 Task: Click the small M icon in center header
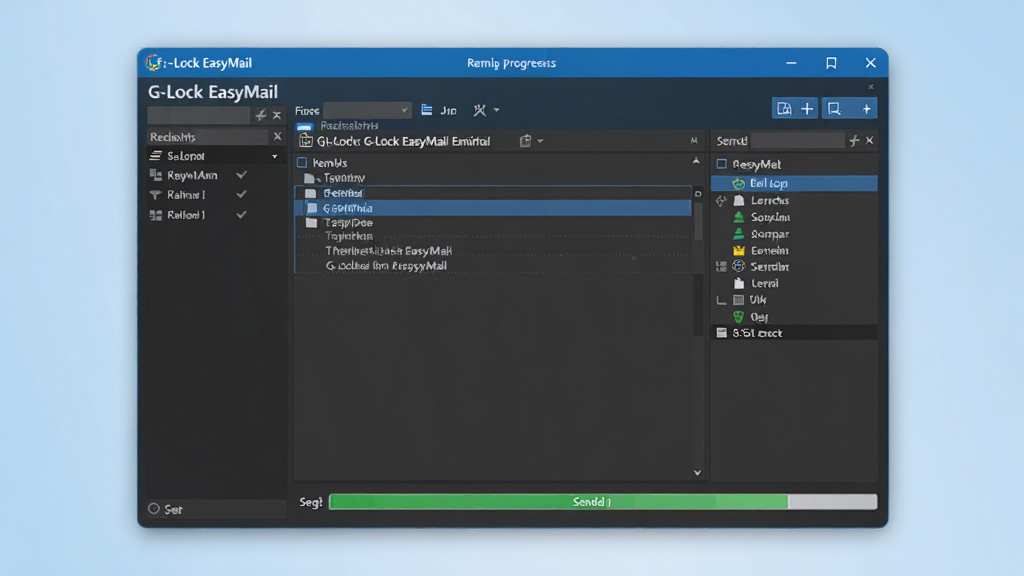coord(694,140)
